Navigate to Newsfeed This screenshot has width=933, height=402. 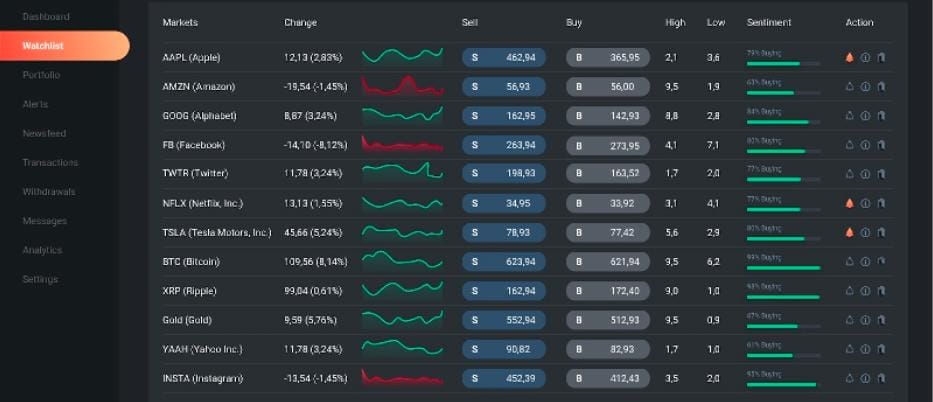tap(44, 133)
